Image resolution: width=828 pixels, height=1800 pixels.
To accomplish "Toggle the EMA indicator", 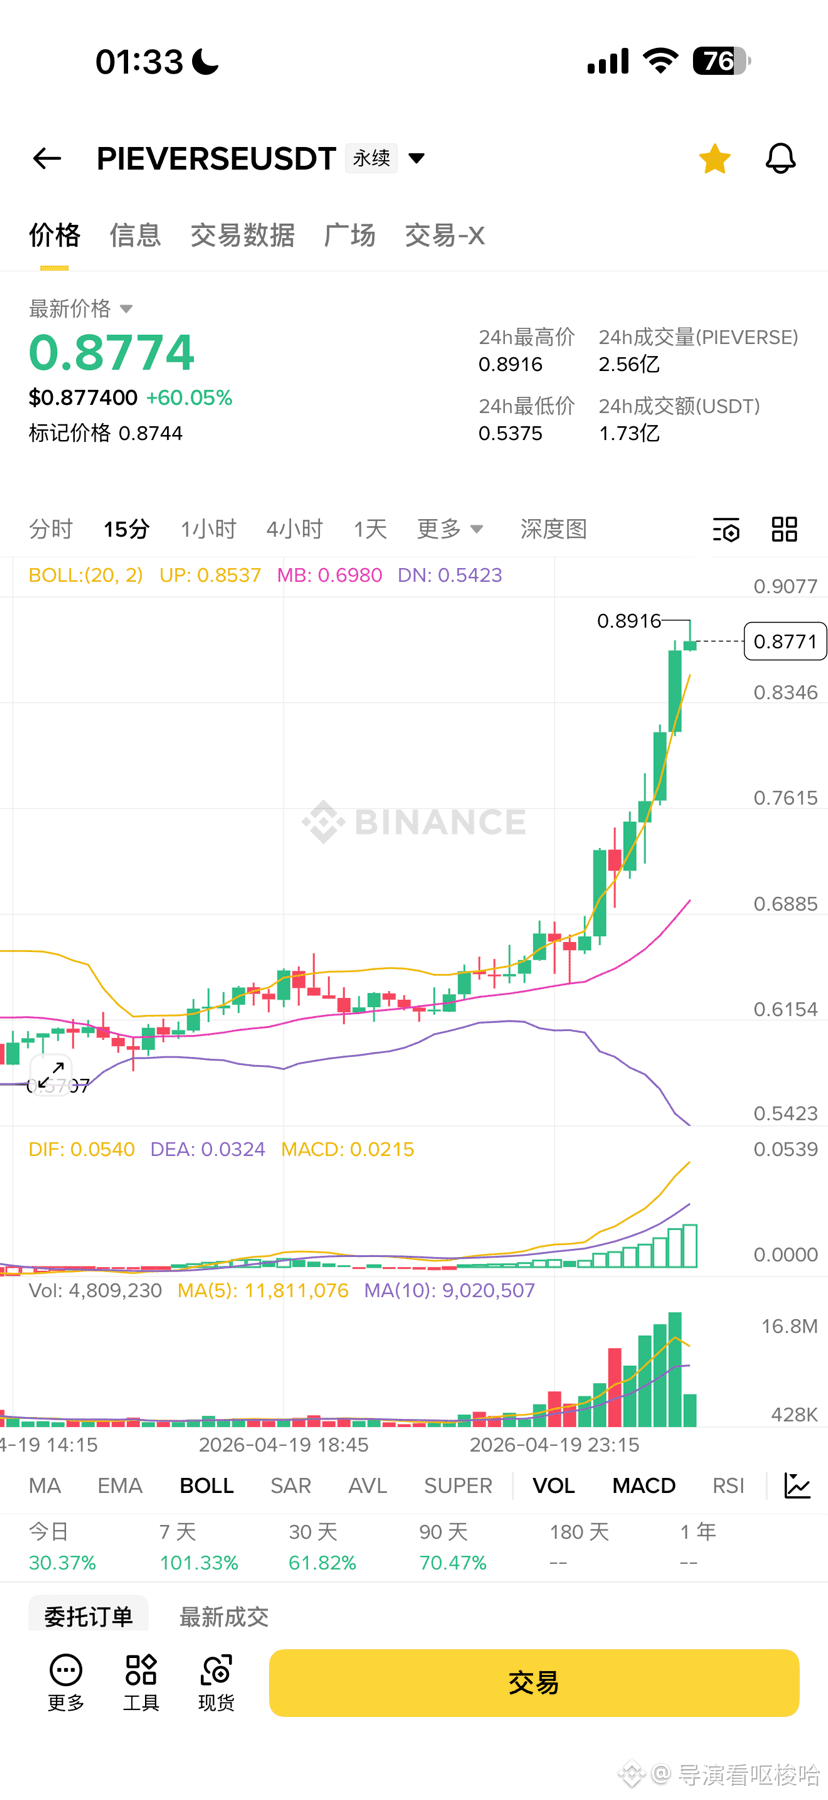I will tap(120, 1486).
